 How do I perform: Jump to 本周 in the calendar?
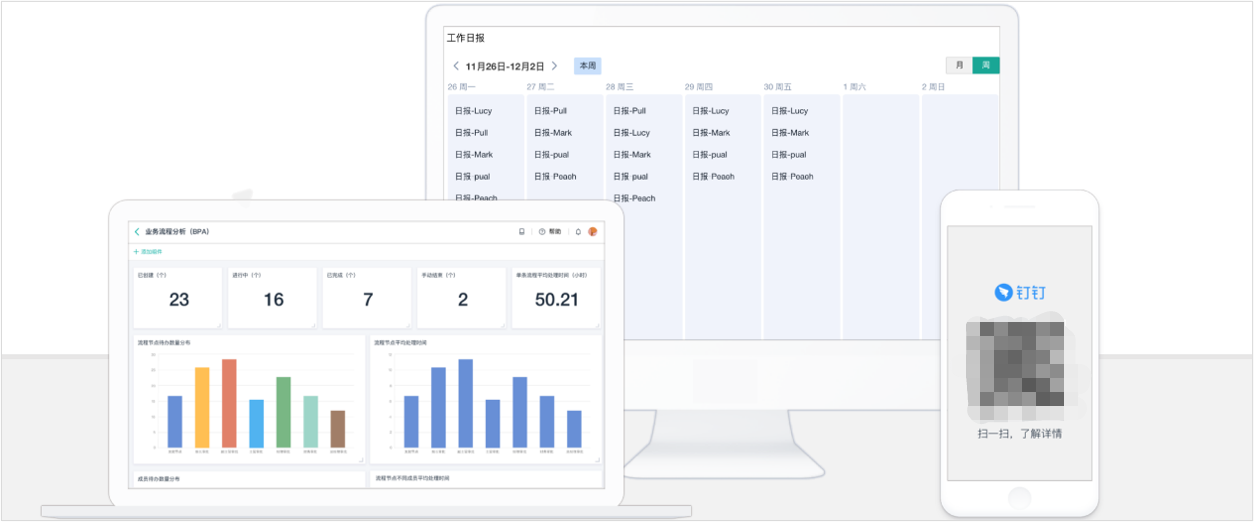(x=588, y=66)
